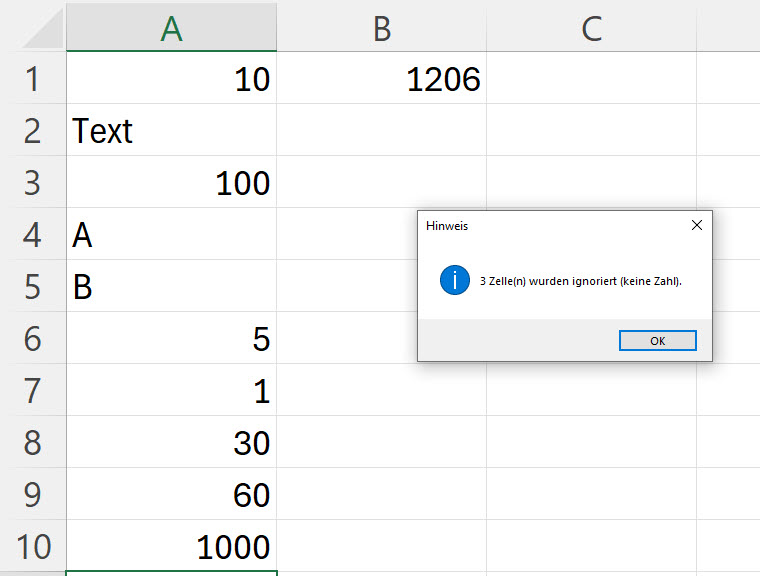Click the blue info icon in dialog
Viewport: 760px width, 576px height.
[x=455, y=281]
